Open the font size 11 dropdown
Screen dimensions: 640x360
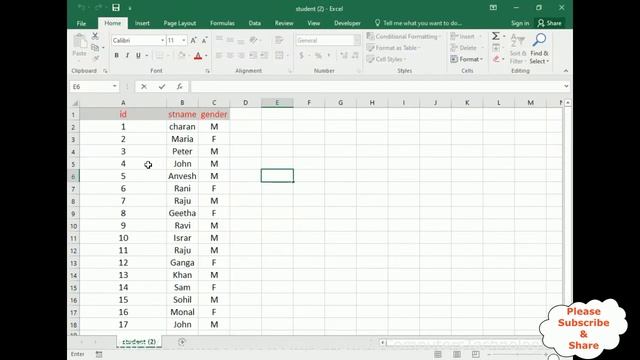184,40
